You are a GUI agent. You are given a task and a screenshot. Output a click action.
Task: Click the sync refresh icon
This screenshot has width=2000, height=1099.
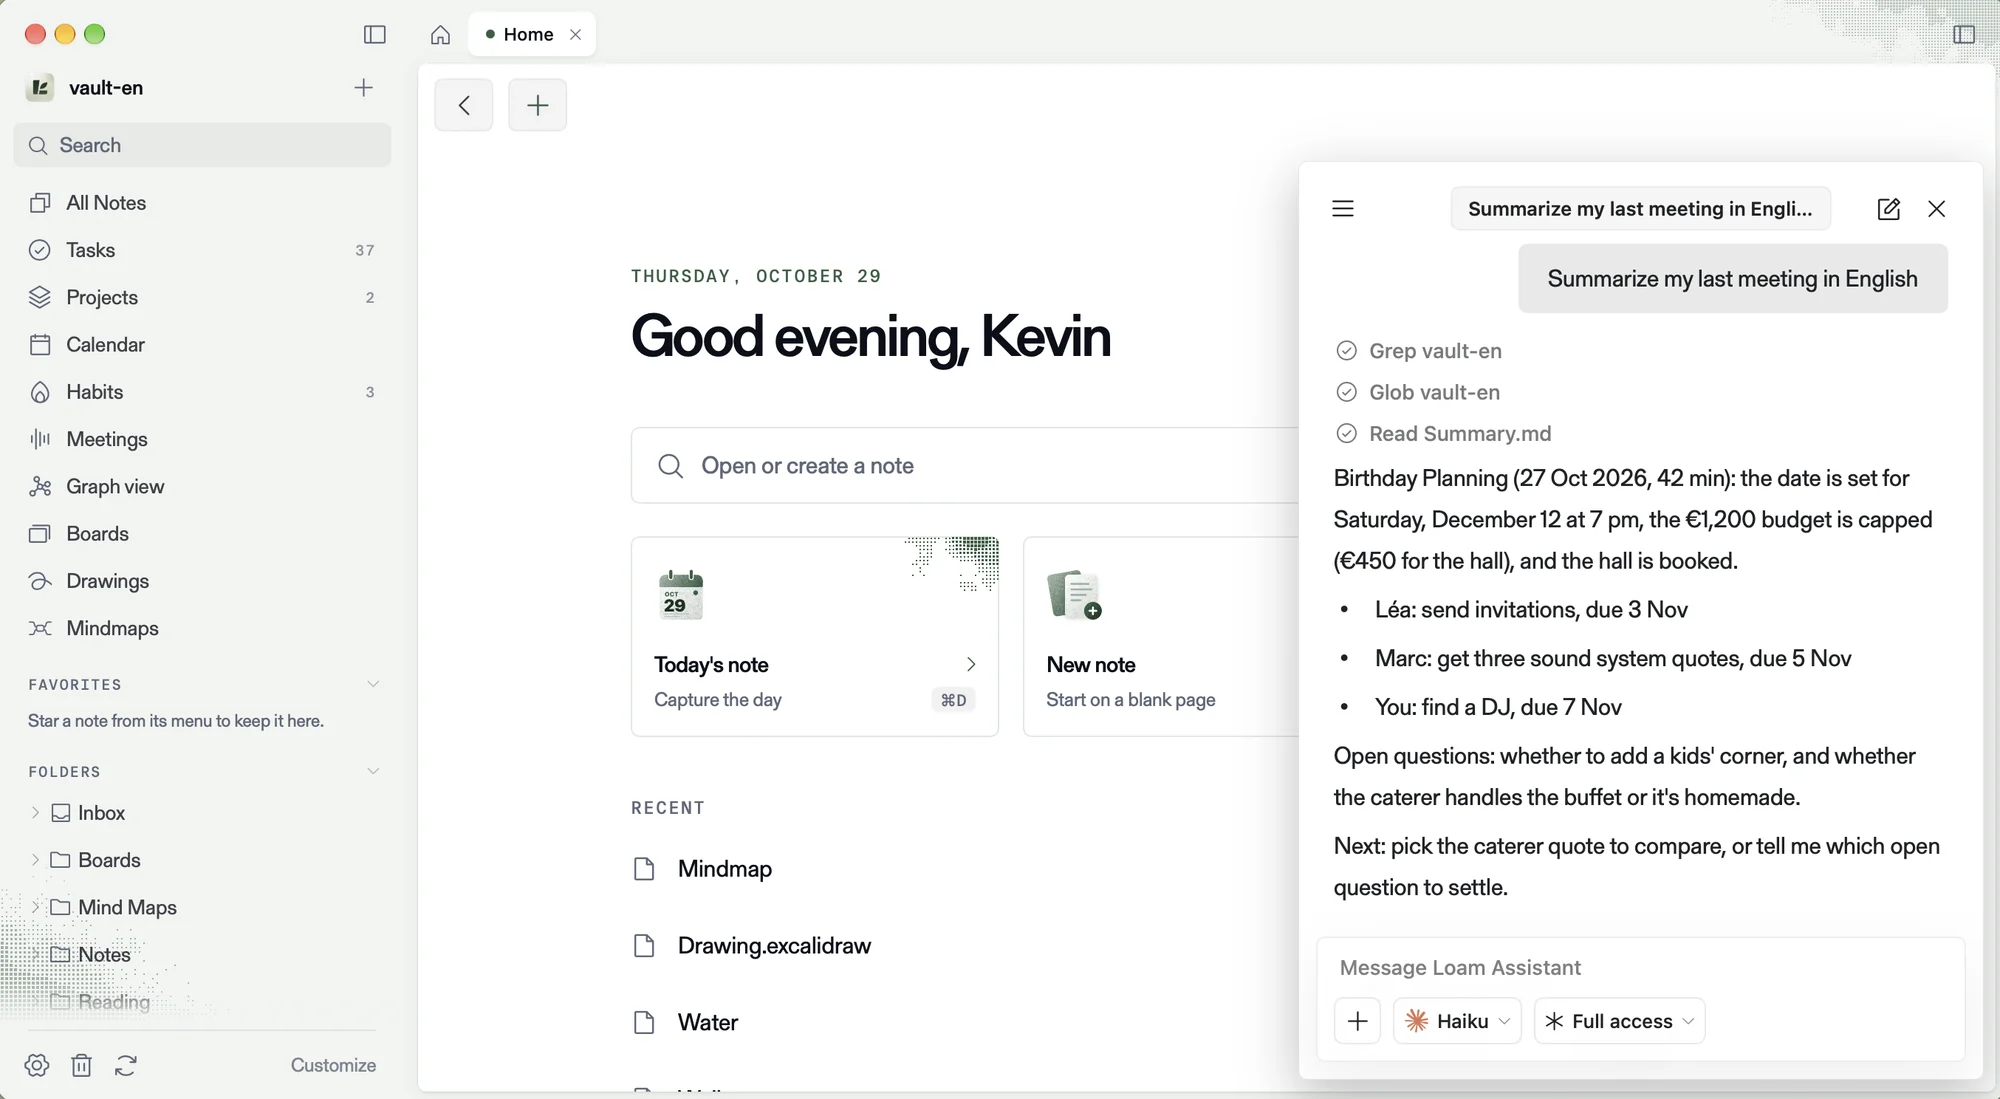[126, 1065]
